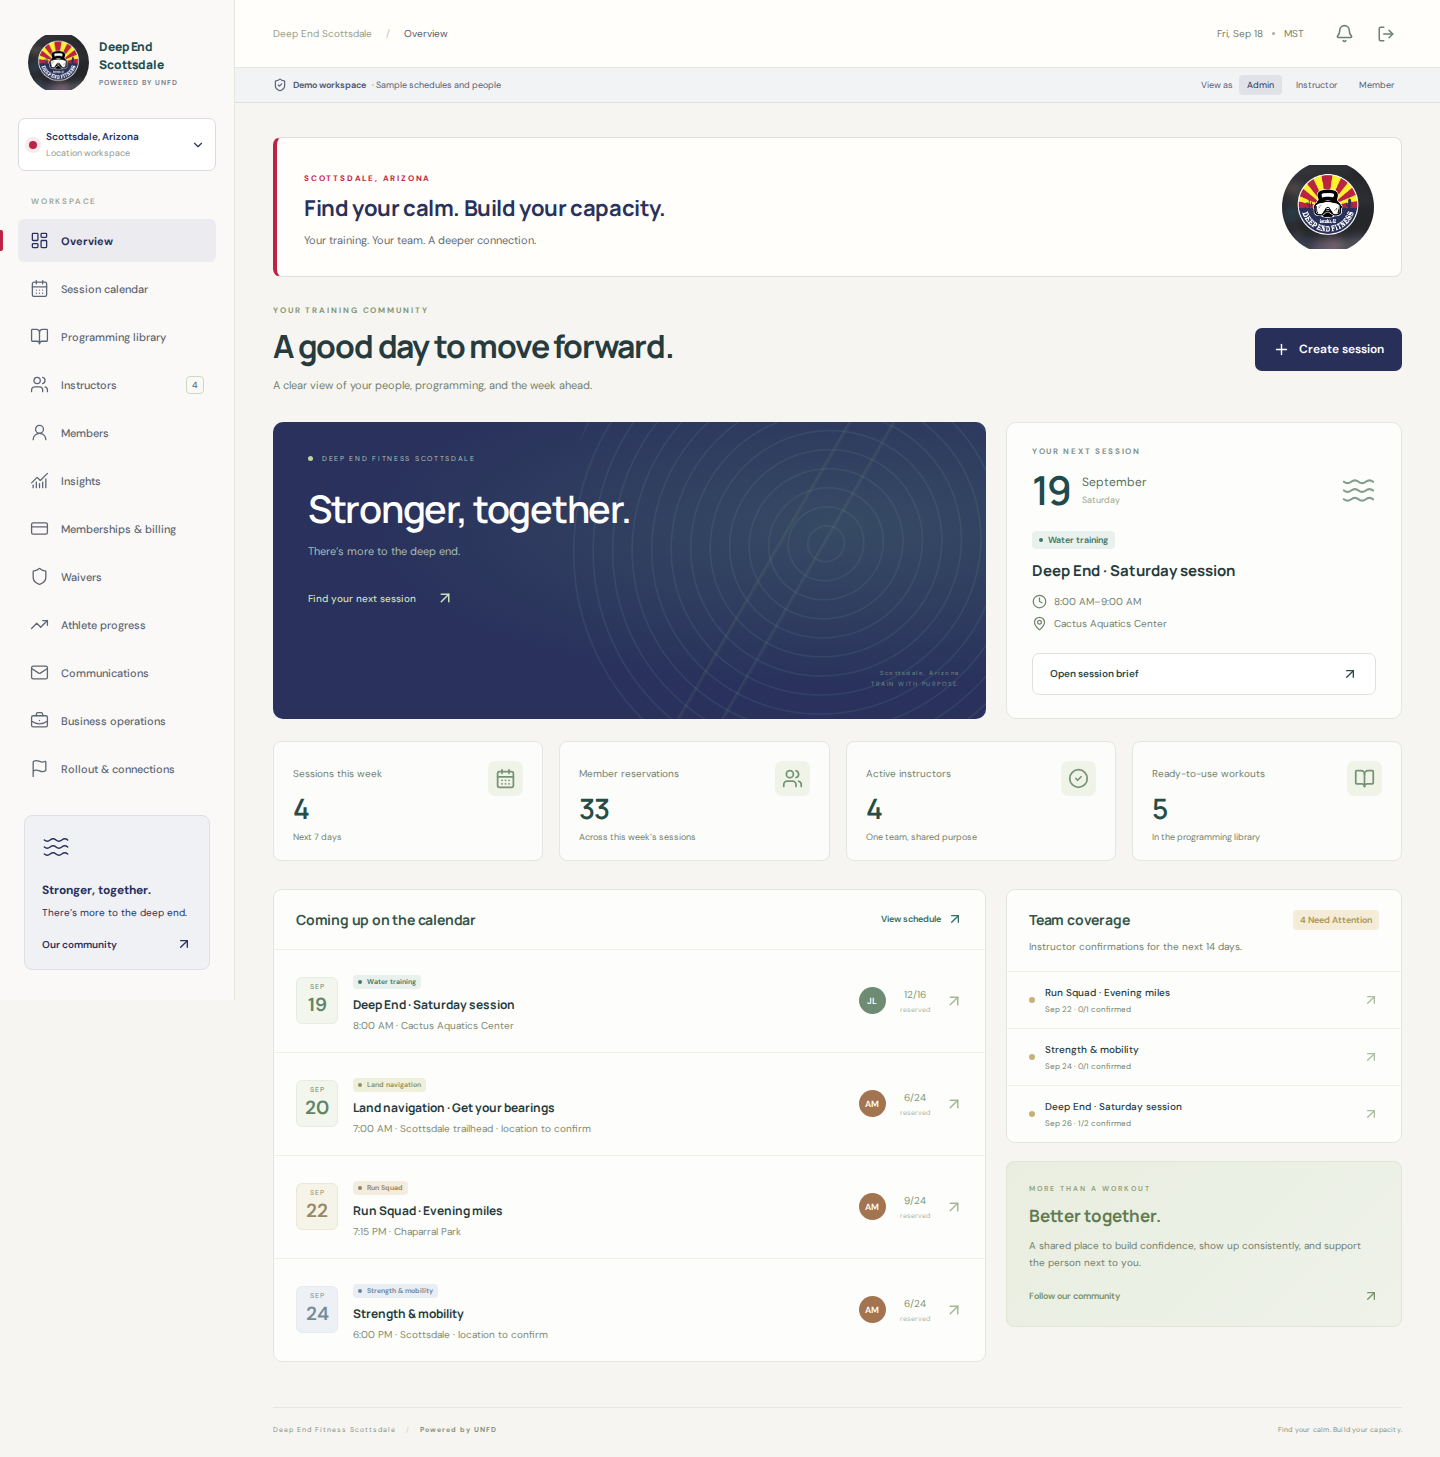Screen dimensions: 1440x1457
Task: Open Athlete progress page
Action: click(x=117, y=625)
